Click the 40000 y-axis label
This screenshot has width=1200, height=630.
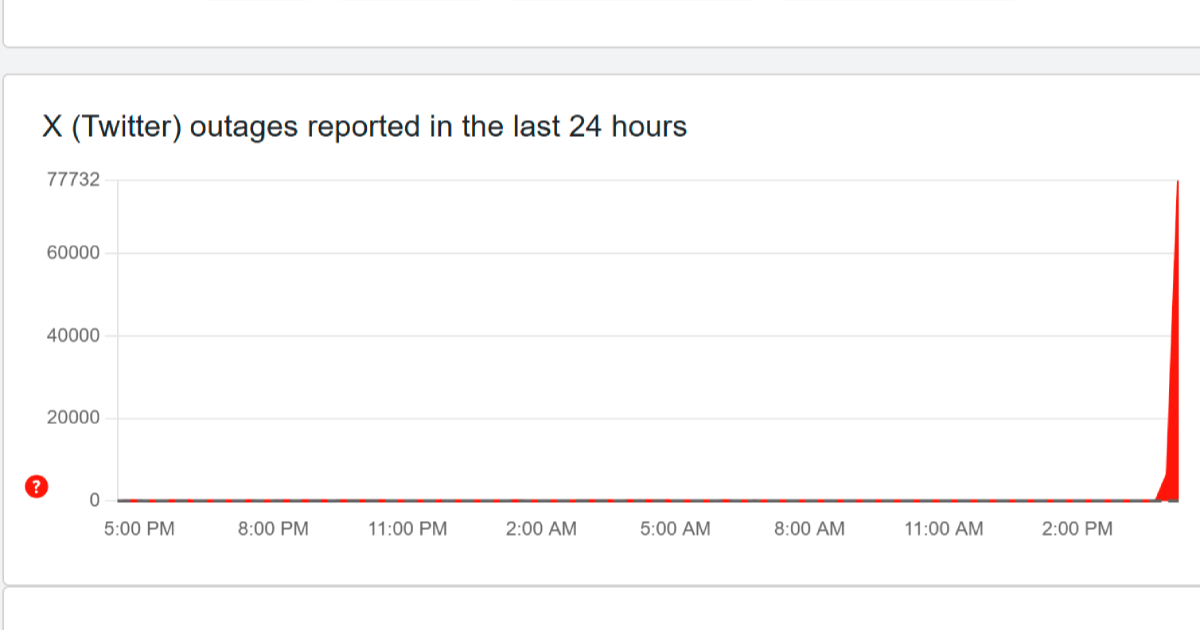(75, 336)
